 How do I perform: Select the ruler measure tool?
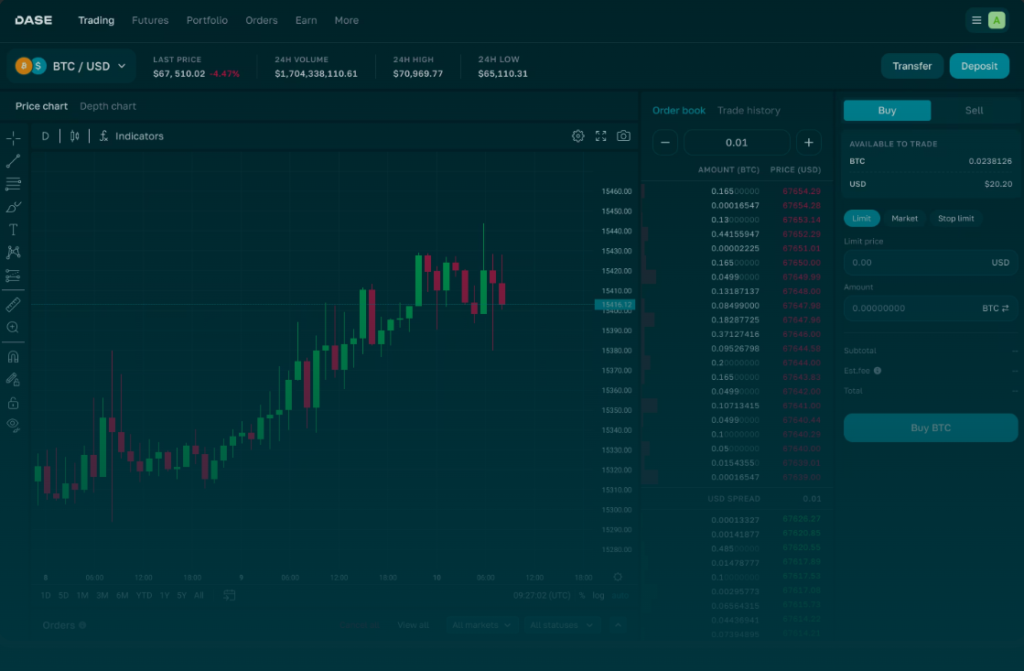(x=13, y=303)
